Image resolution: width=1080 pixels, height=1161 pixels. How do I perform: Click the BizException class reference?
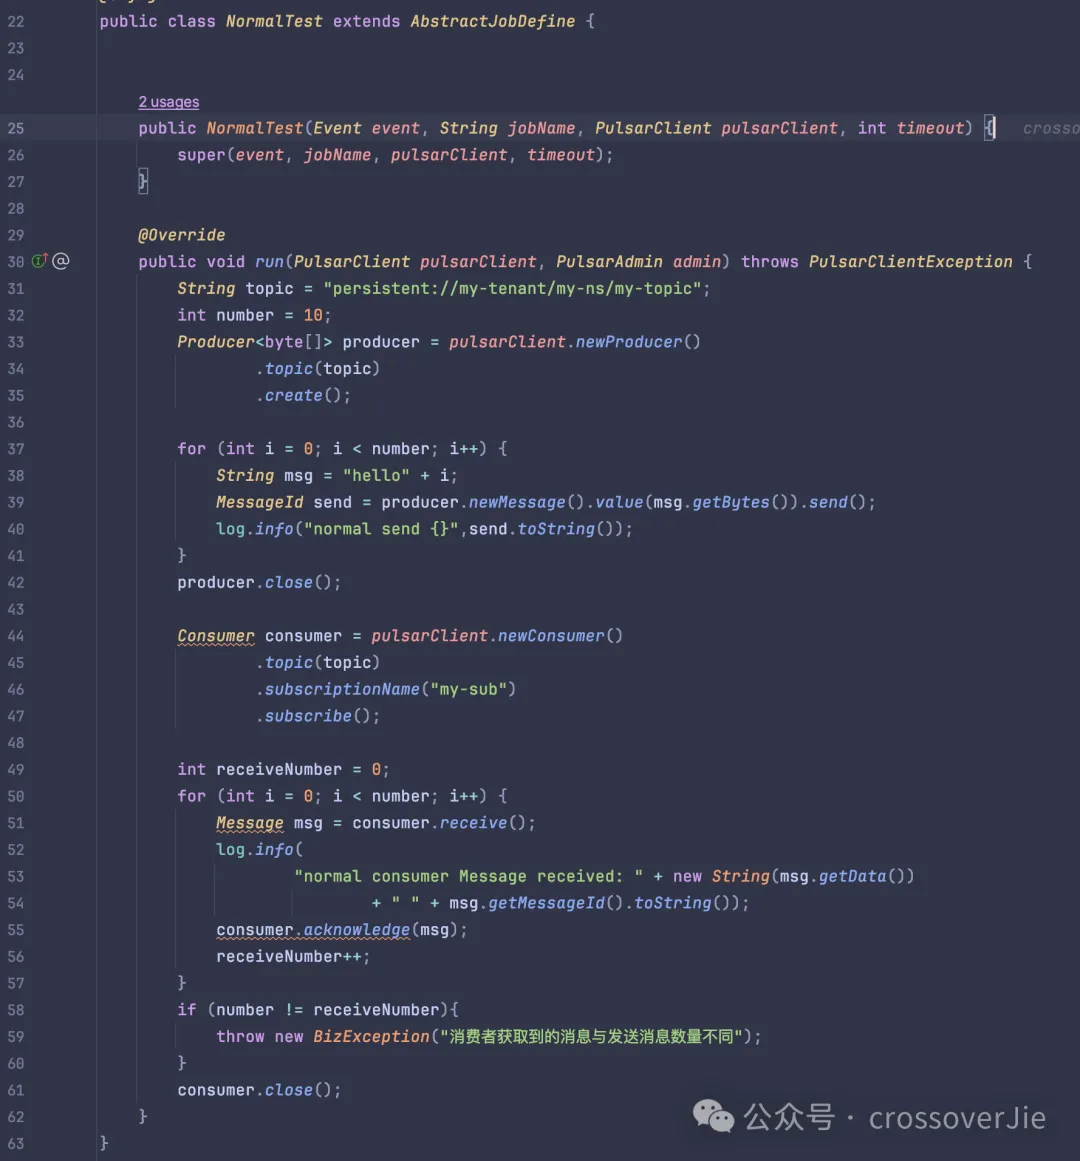371,1037
